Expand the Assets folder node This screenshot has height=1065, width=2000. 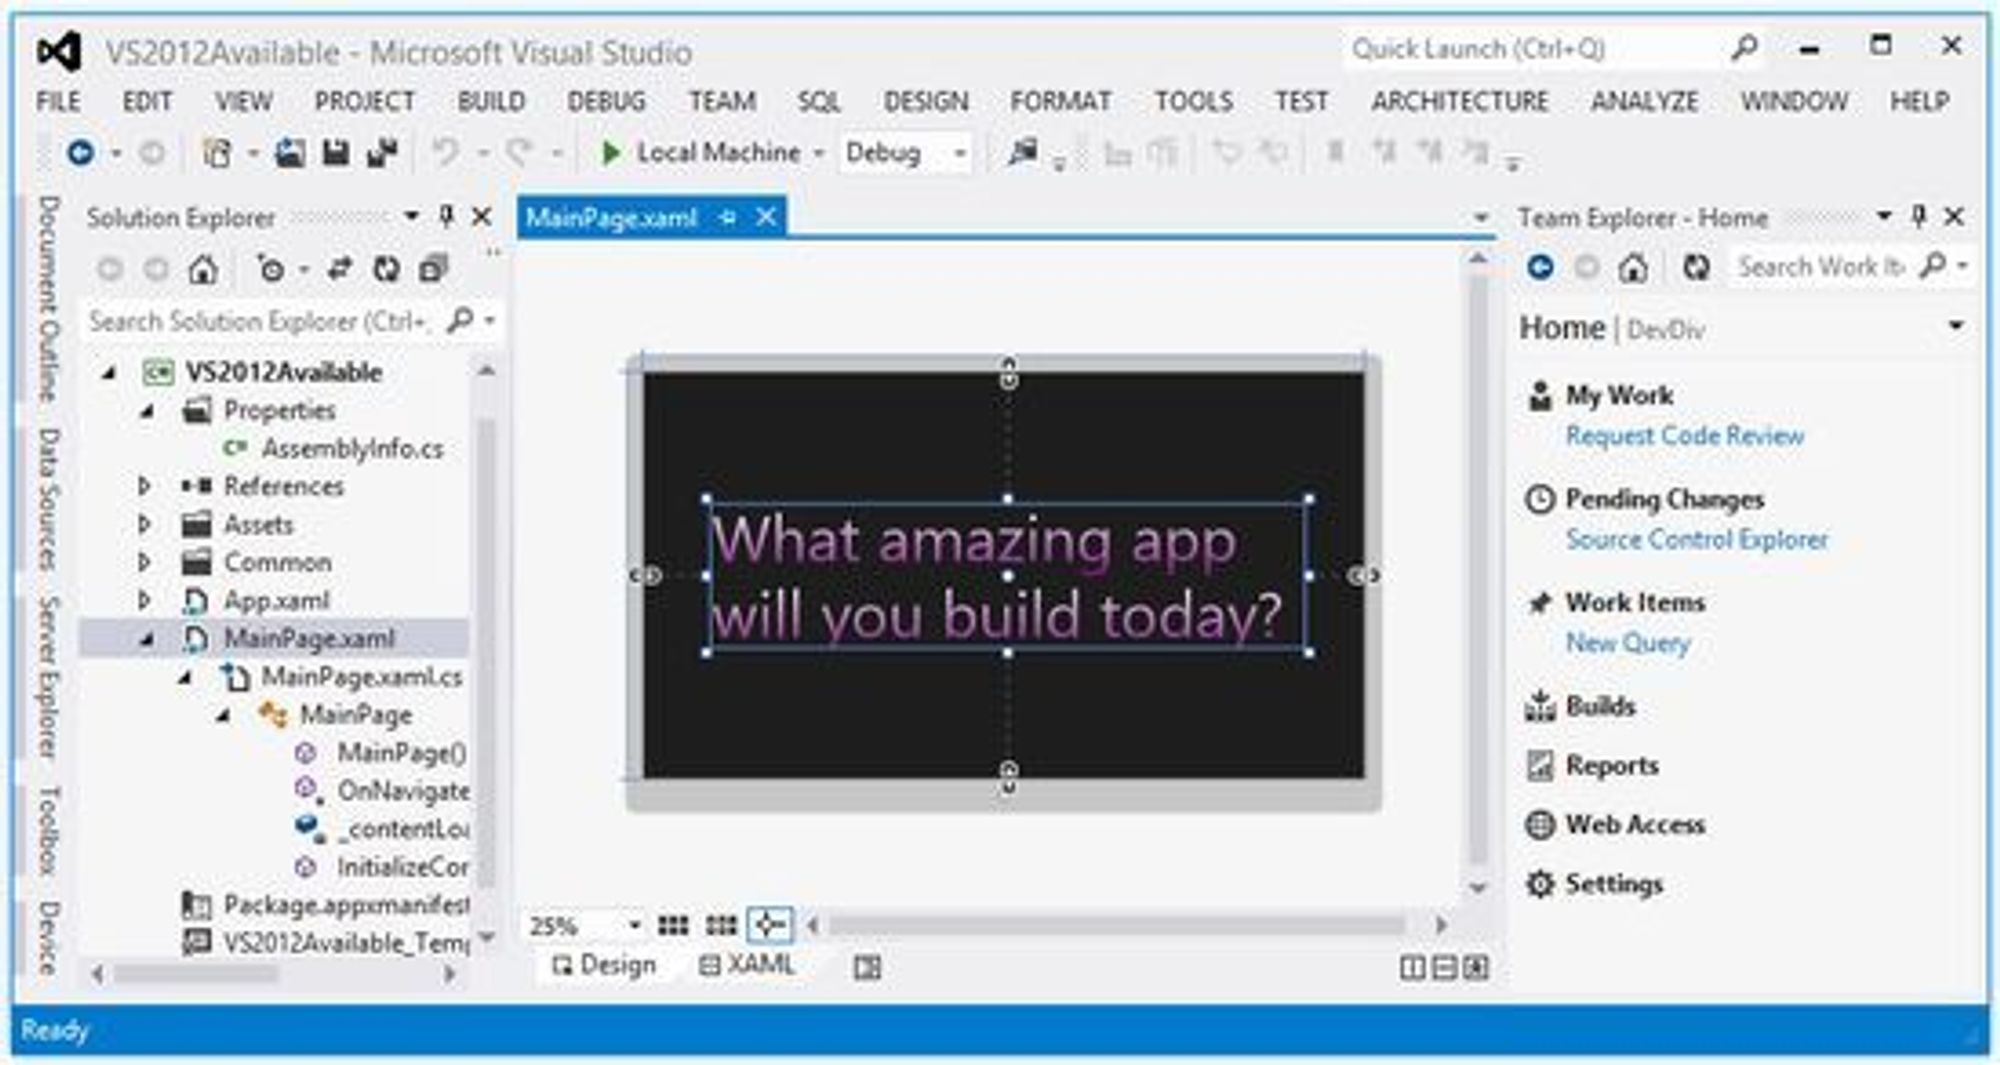(145, 524)
